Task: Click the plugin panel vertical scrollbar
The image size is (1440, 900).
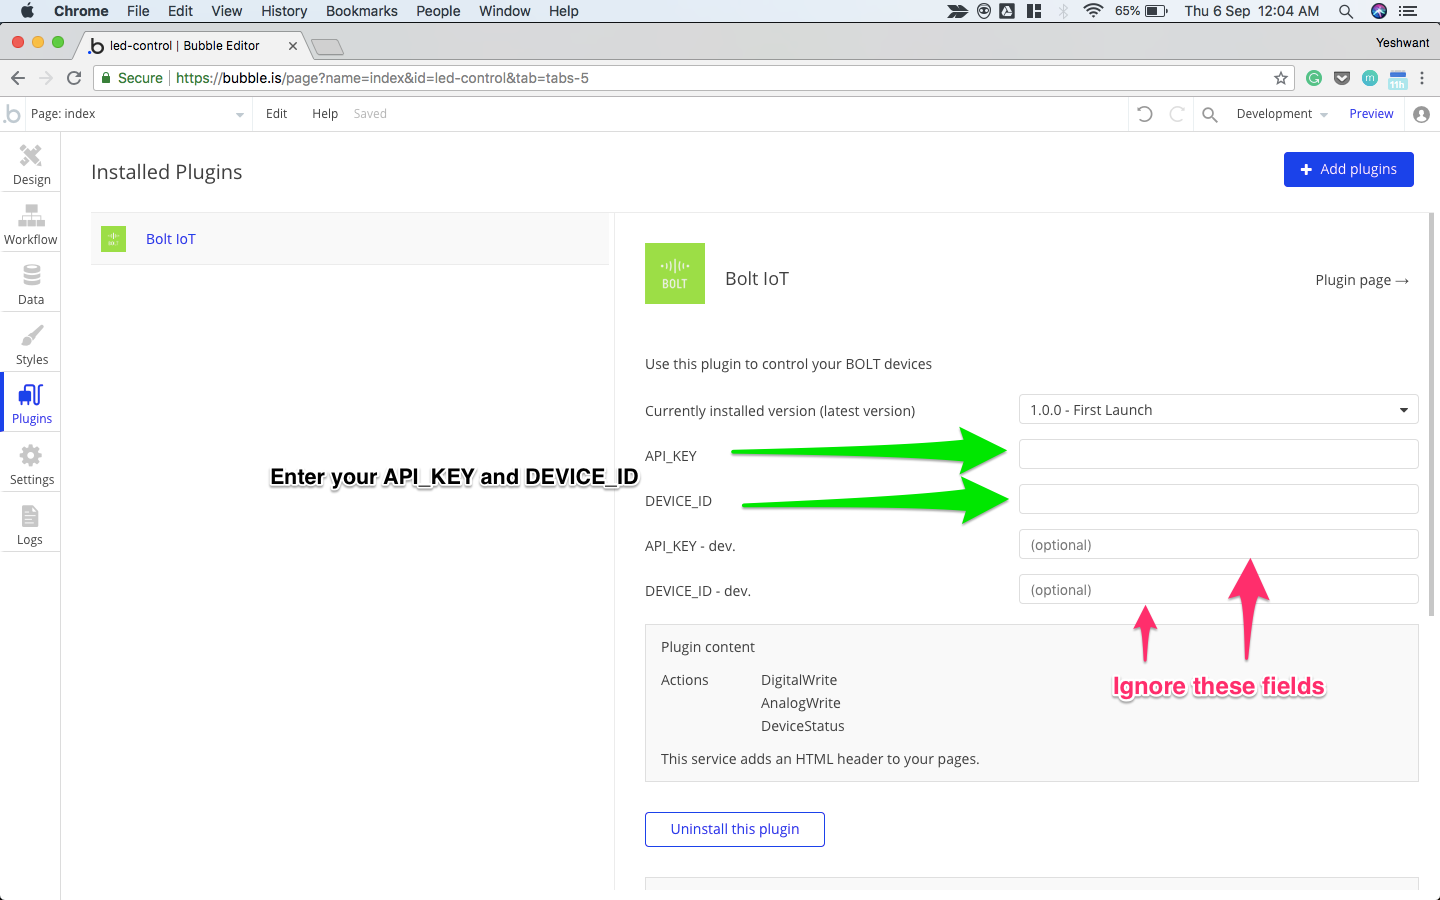Action: tap(1430, 415)
